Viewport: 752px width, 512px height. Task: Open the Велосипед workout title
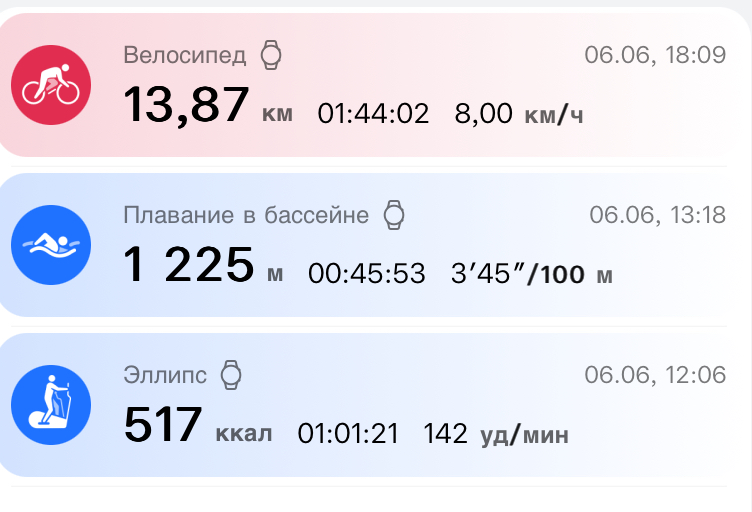[x=187, y=55]
